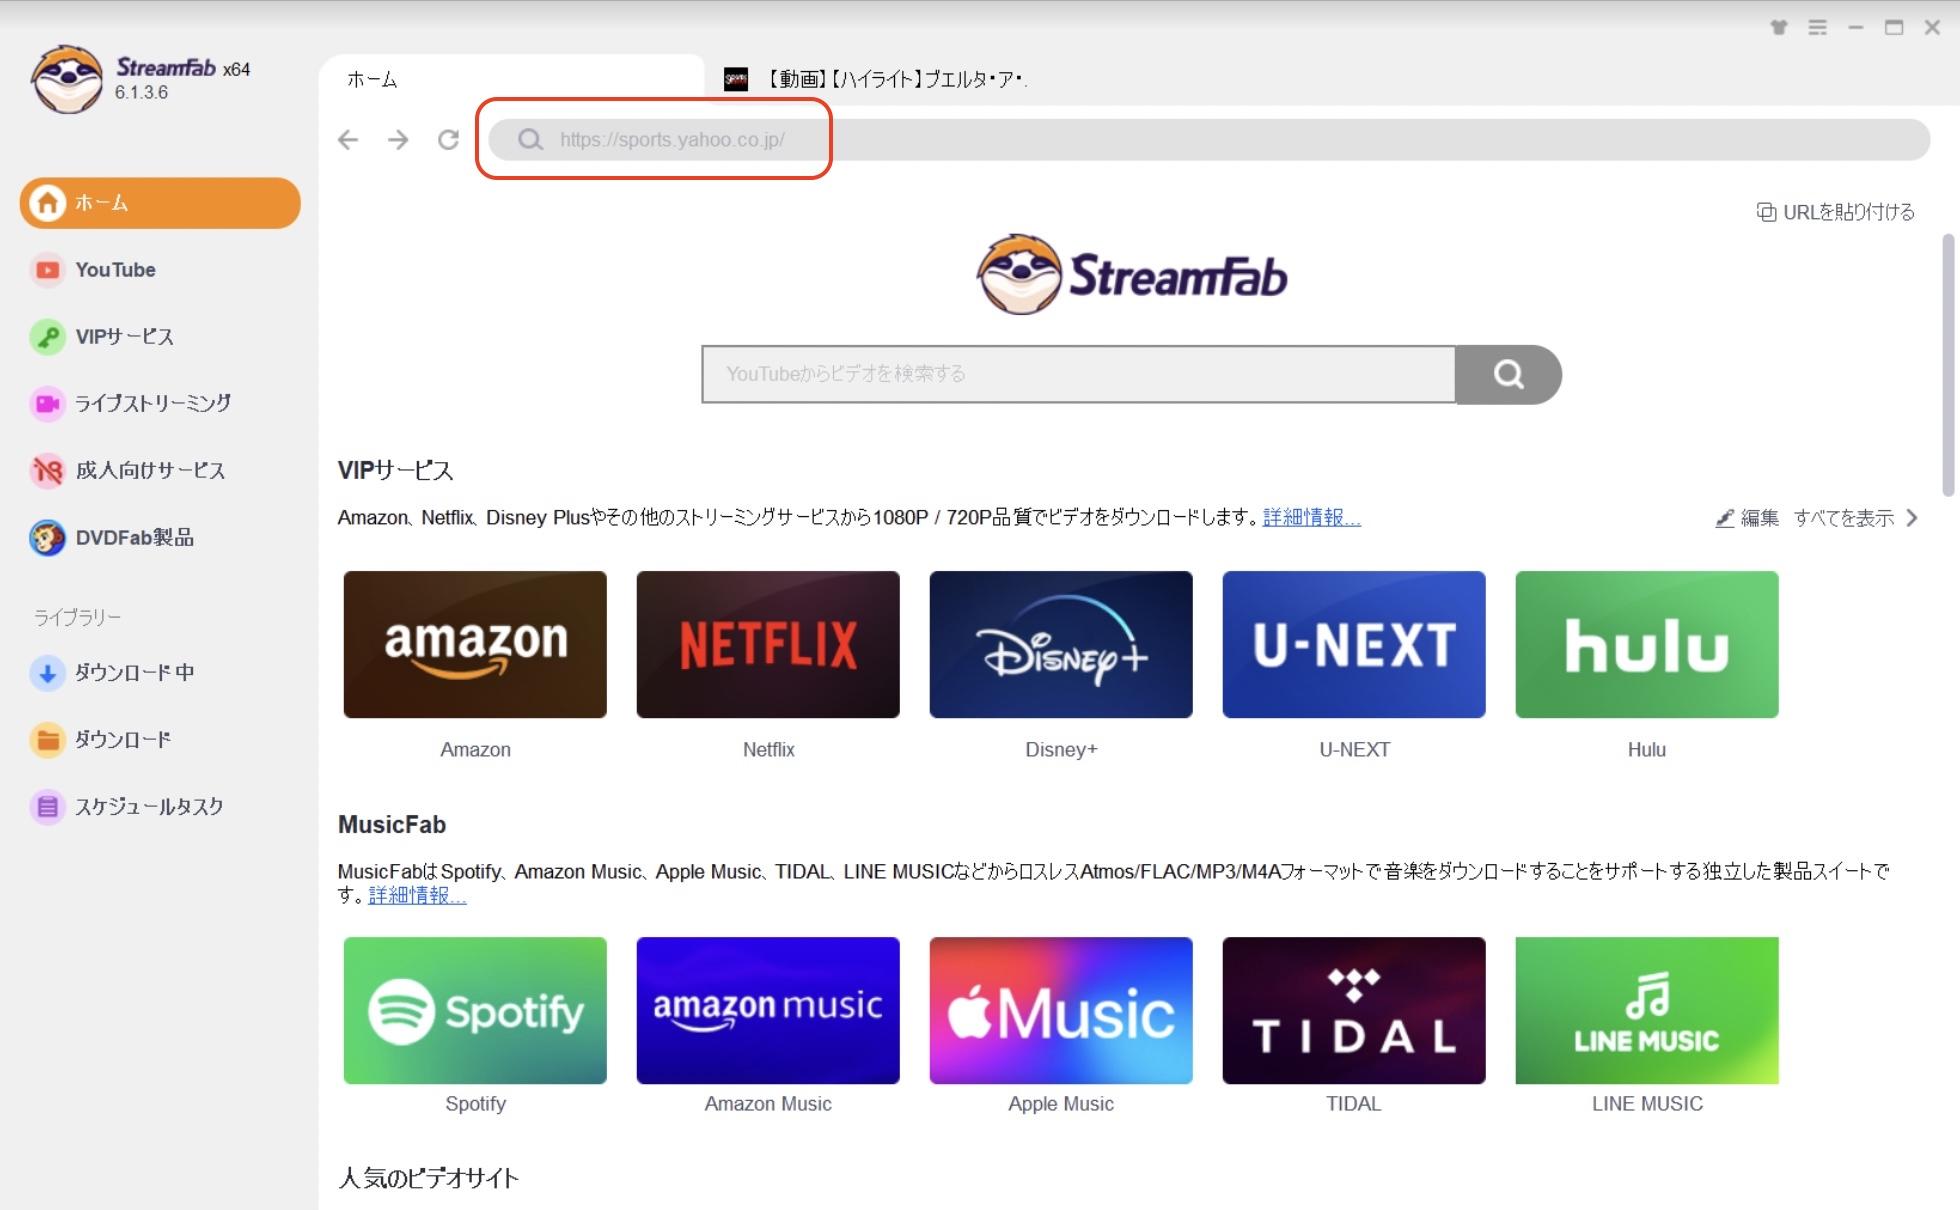The image size is (1960, 1210).
Task: Open the U-NEXT service tile
Action: 1354,645
